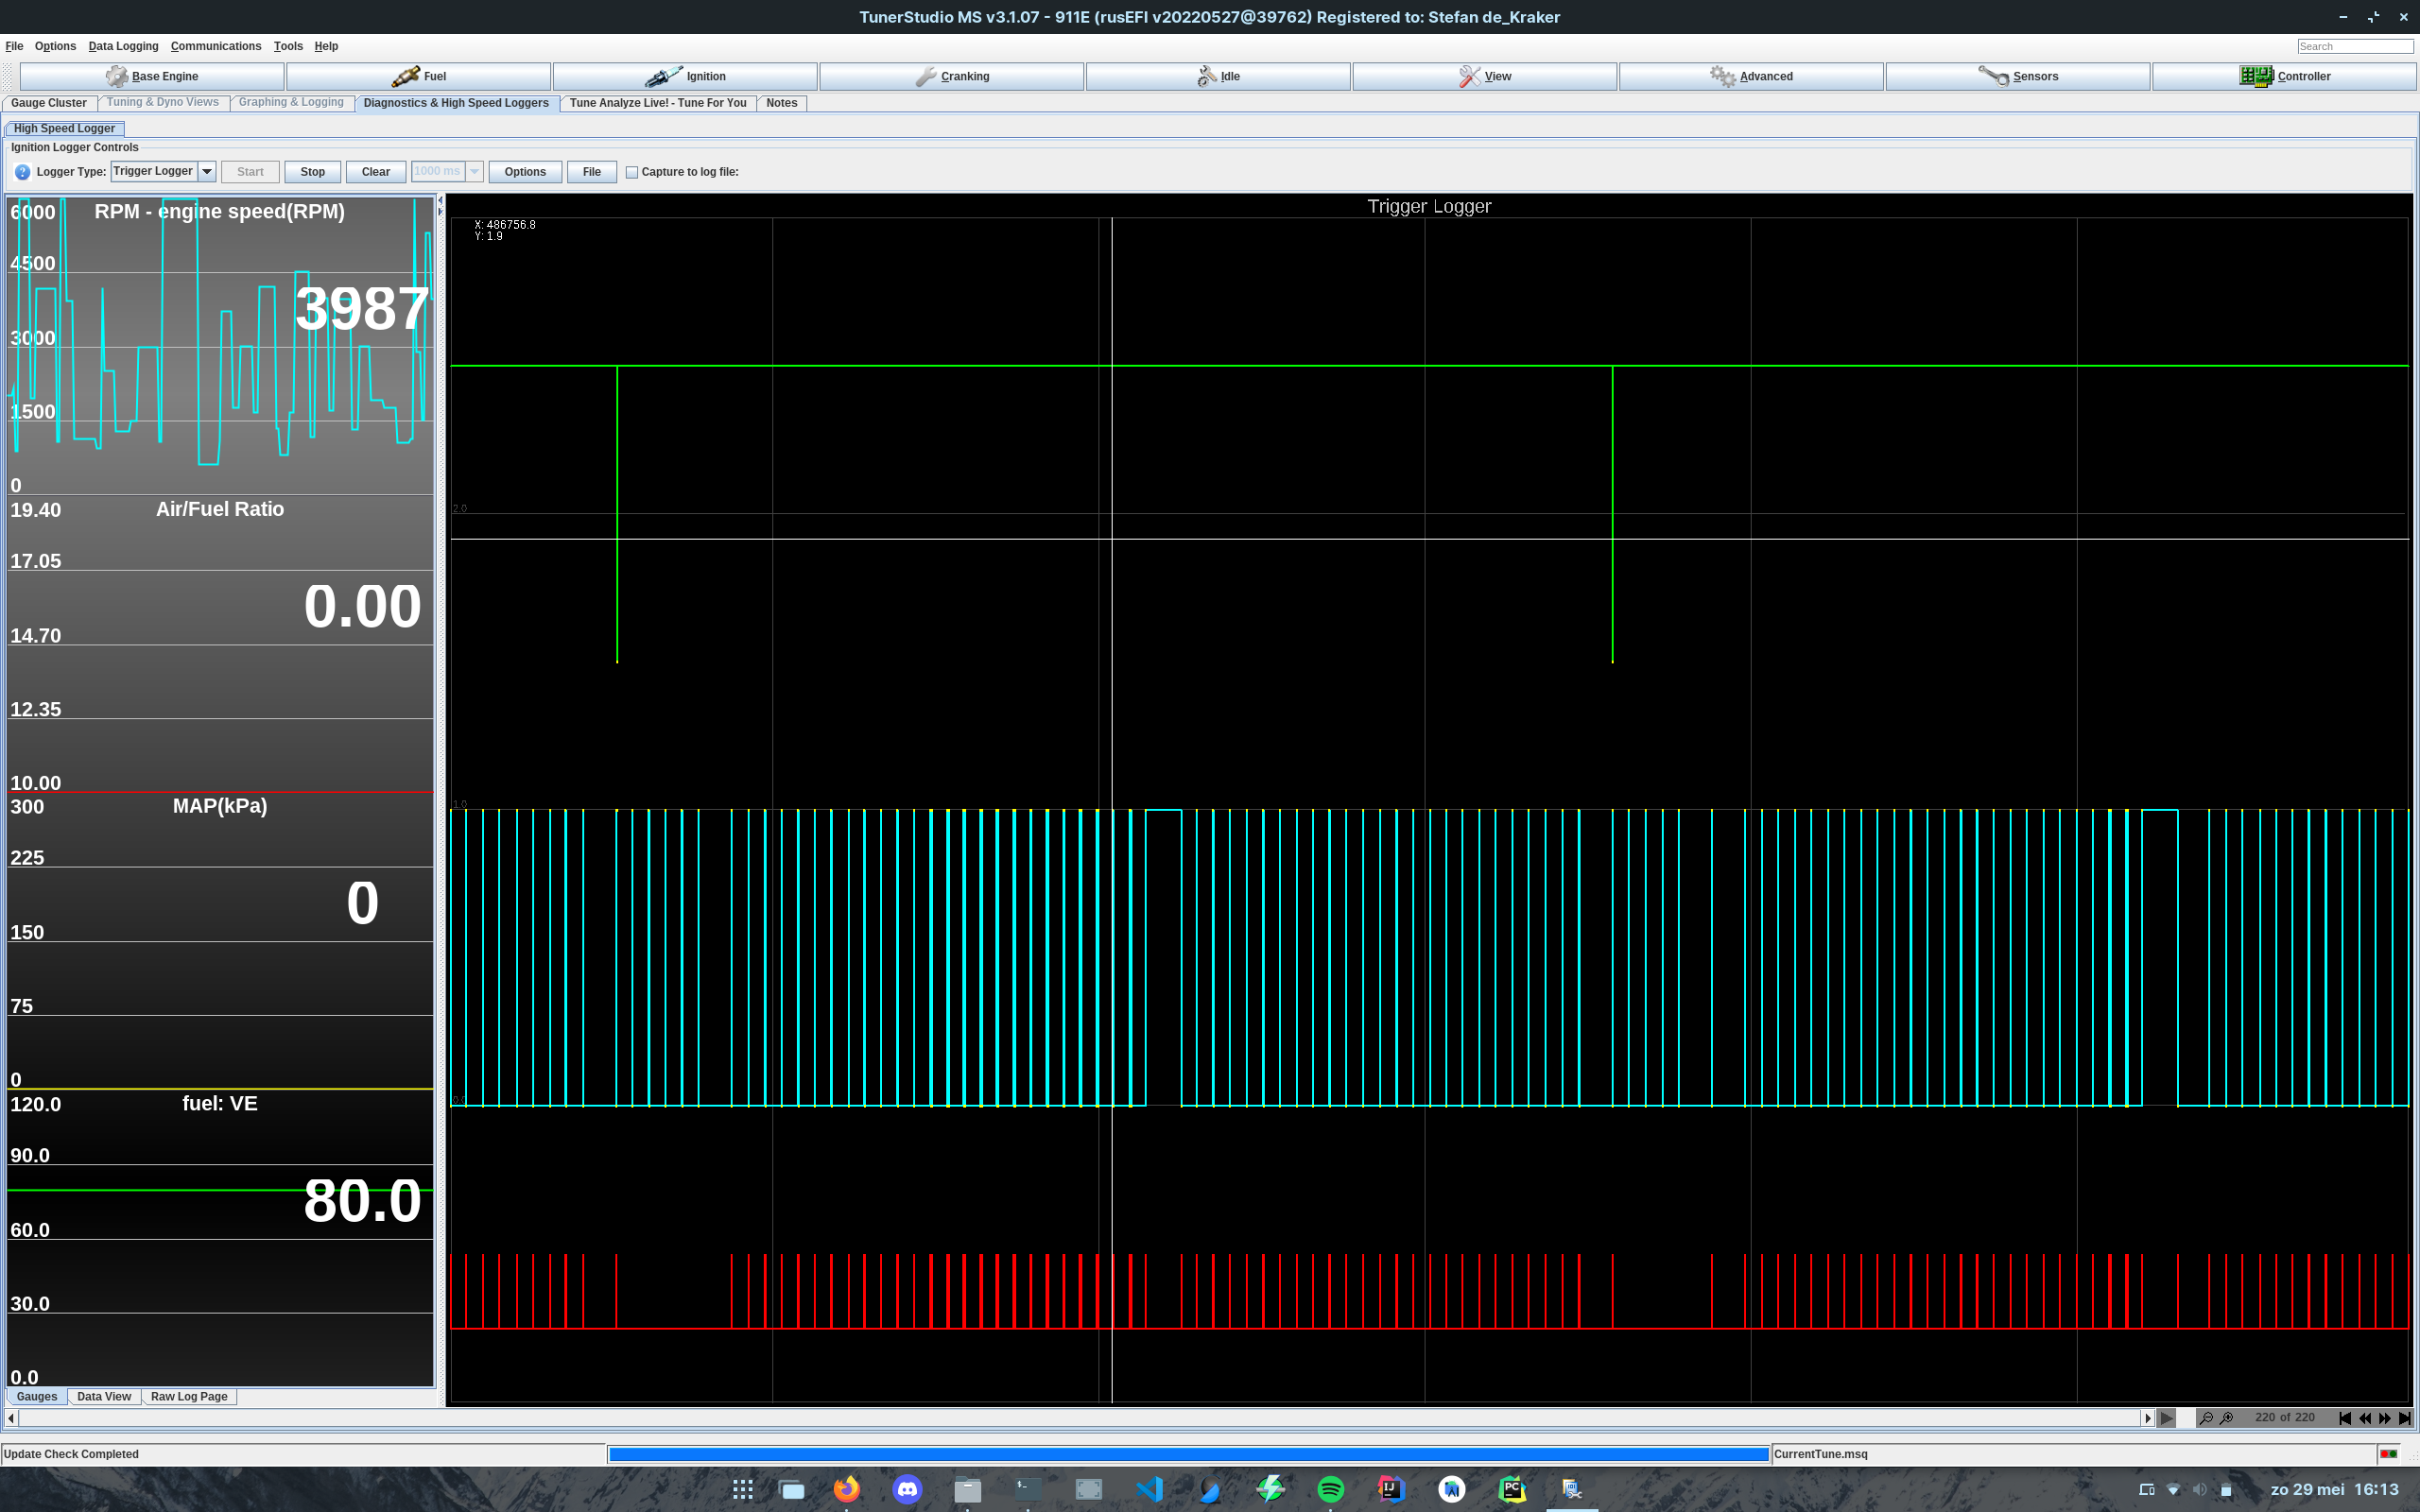Open the Idle toolbar button
Viewport: 2420px width, 1512px height.
pyautogui.click(x=1218, y=76)
